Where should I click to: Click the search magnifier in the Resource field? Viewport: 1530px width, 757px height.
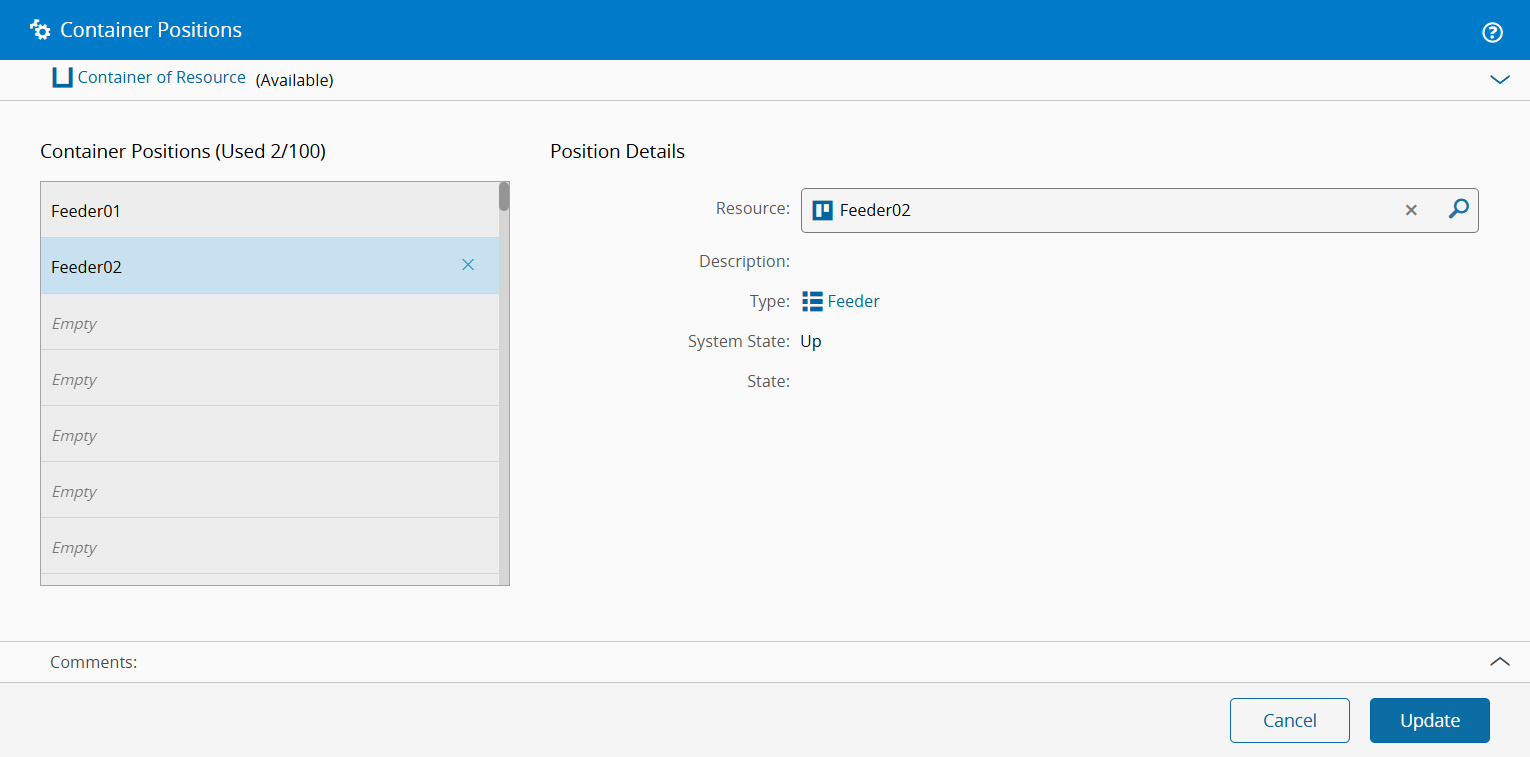[1459, 209]
